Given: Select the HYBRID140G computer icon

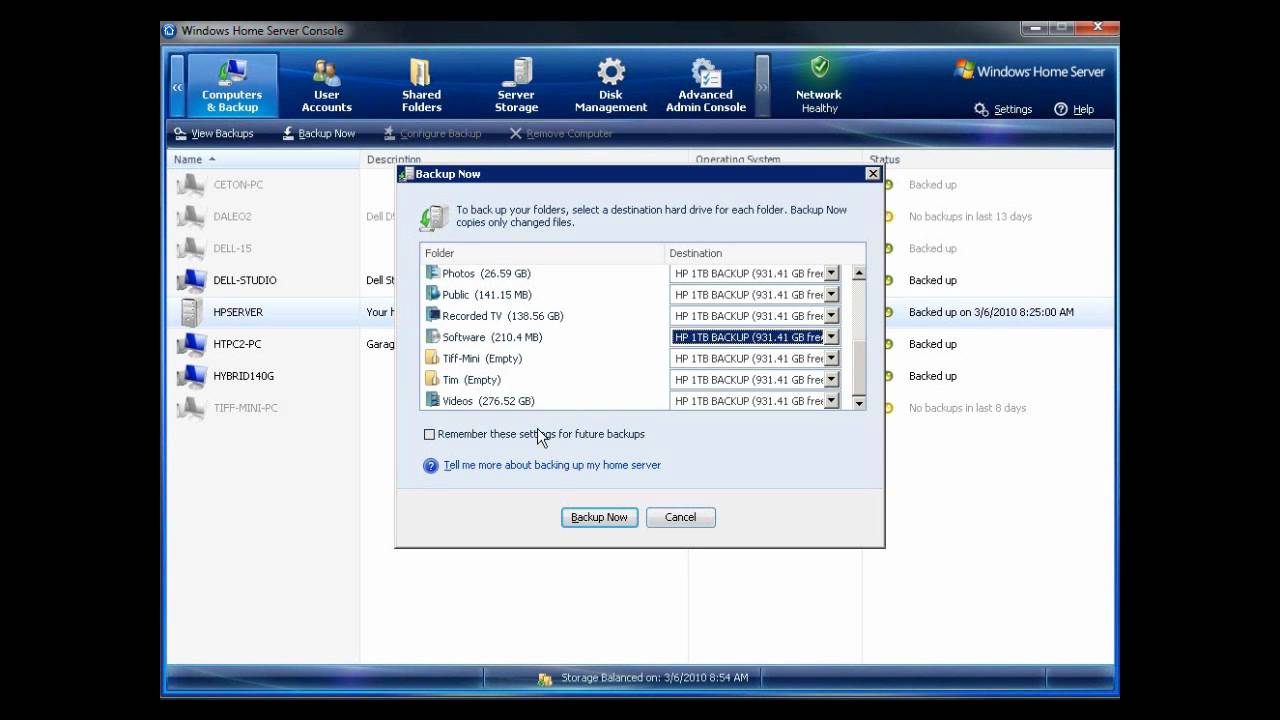Looking at the screenshot, I should [x=190, y=377].
